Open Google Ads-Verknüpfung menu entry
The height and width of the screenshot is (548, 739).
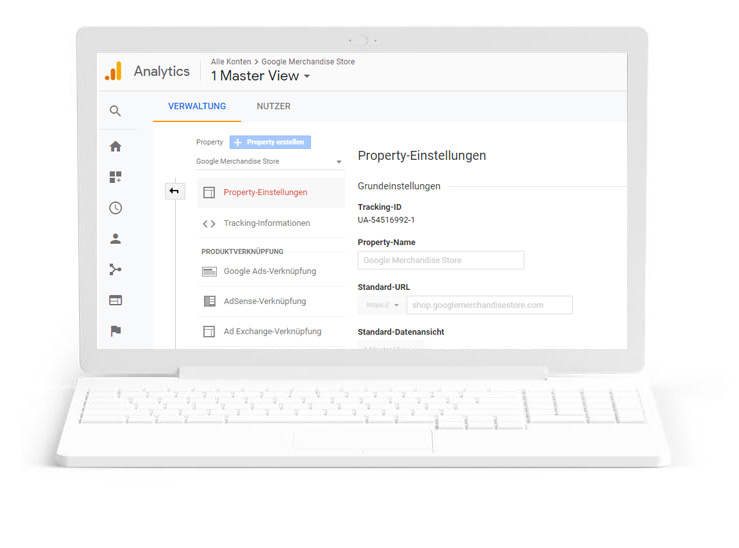pos(271,271)
